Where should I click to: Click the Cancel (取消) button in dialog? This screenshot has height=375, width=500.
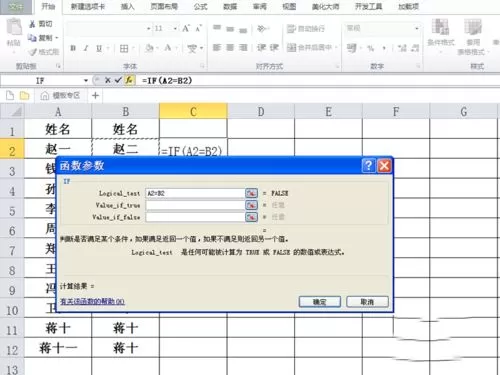click(367, 302)
